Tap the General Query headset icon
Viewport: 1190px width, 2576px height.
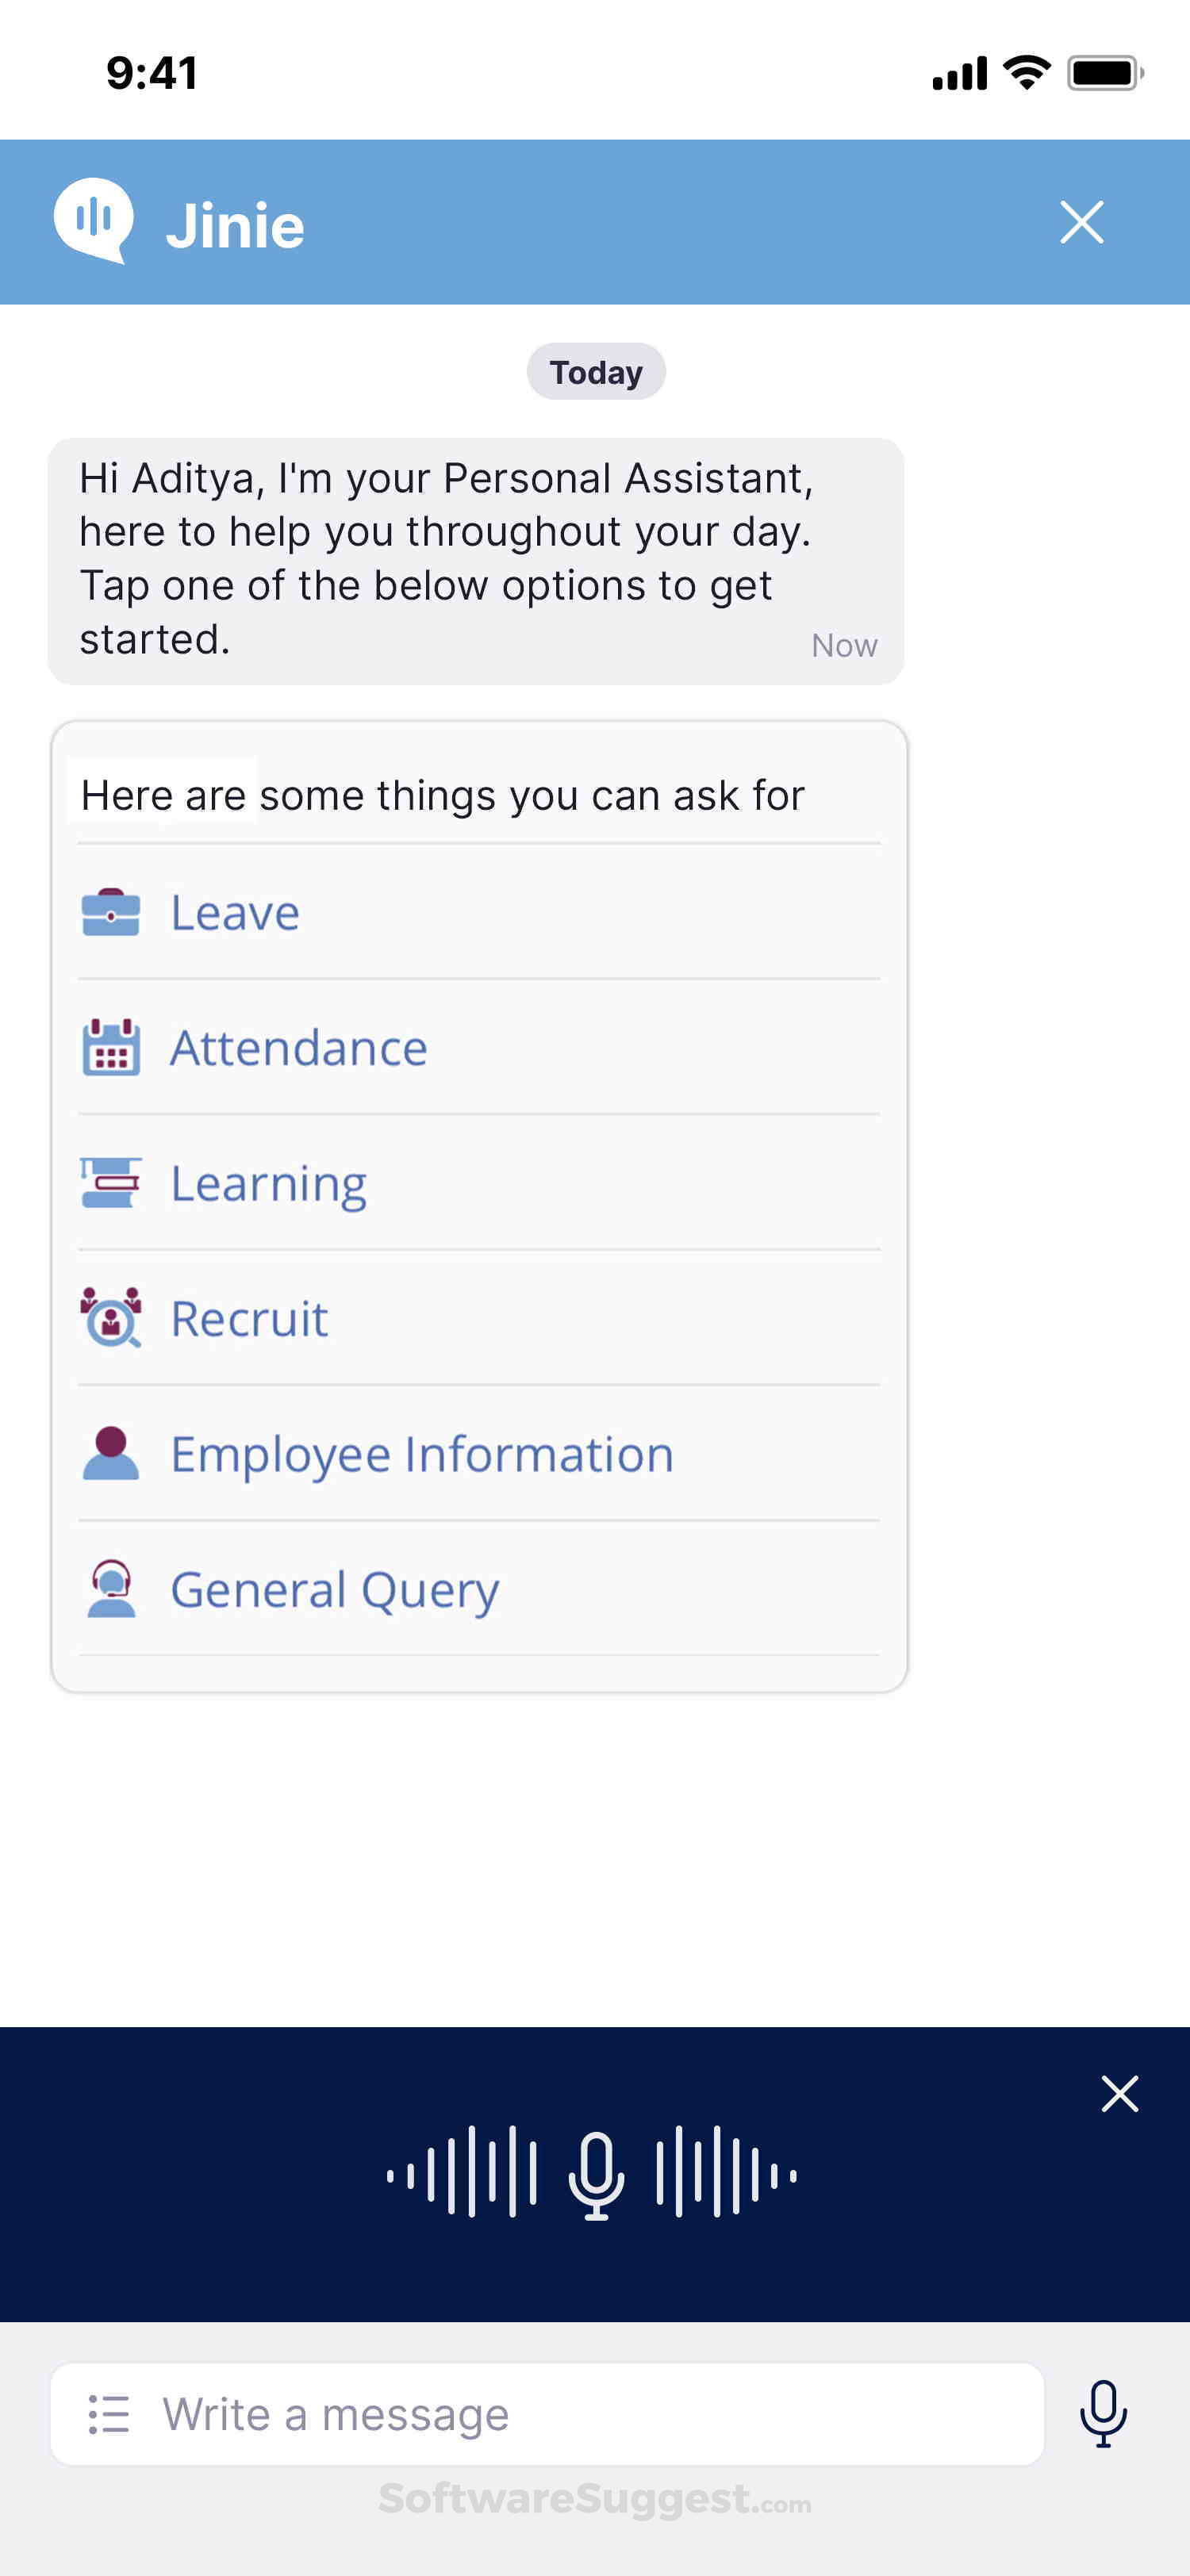coord(110,1588)
